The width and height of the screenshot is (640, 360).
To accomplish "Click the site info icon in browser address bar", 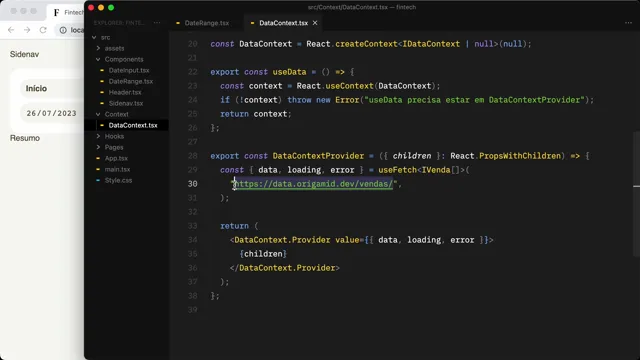I will coord(63,30).
